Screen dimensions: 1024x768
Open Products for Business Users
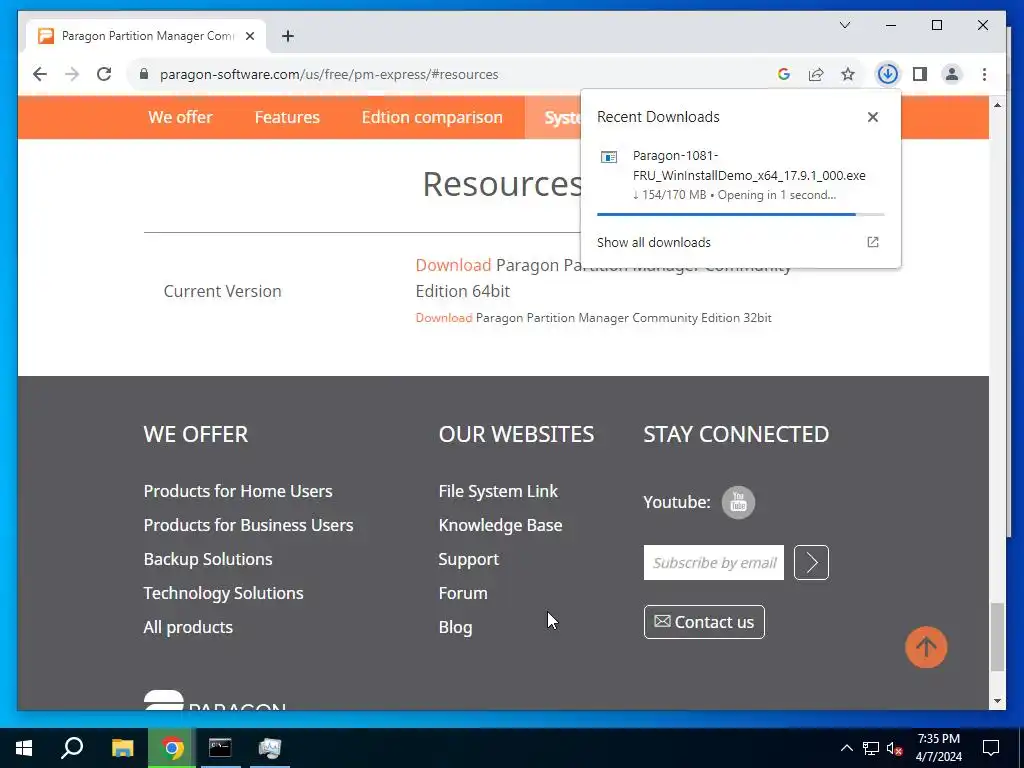[248, 525]
